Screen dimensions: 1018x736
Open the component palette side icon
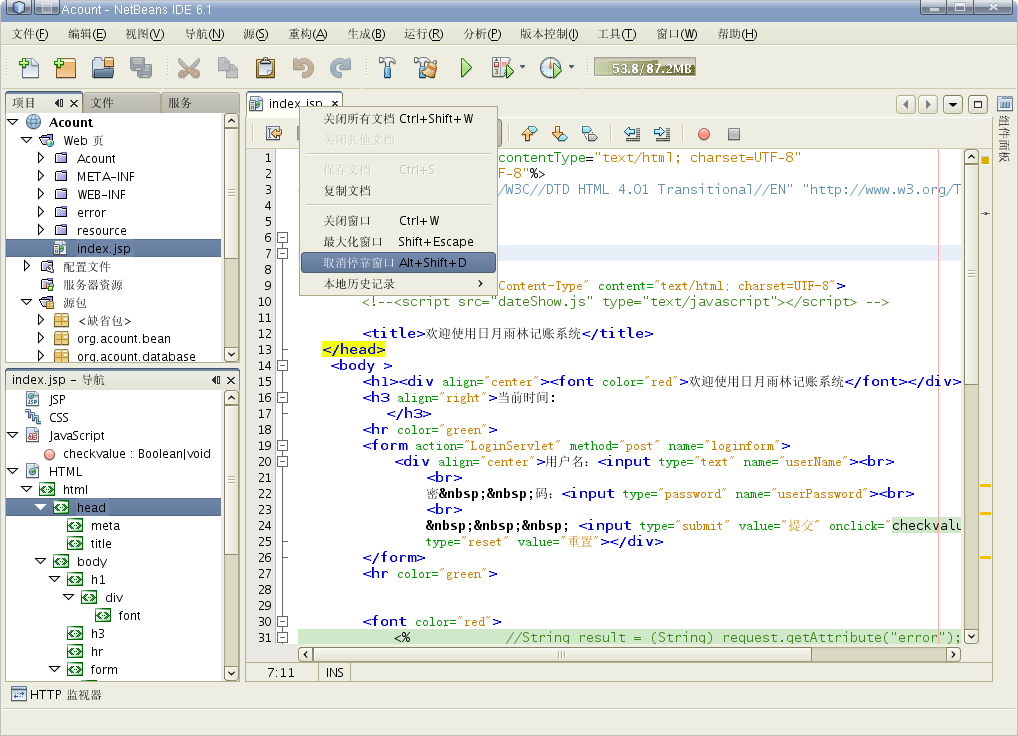(x=1004, y=104)
